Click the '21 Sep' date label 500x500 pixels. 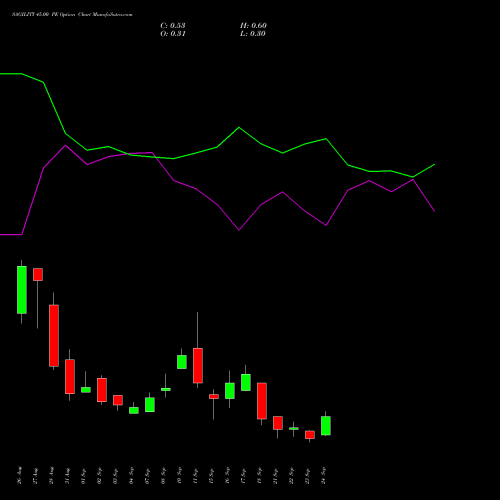coord(275,475)
